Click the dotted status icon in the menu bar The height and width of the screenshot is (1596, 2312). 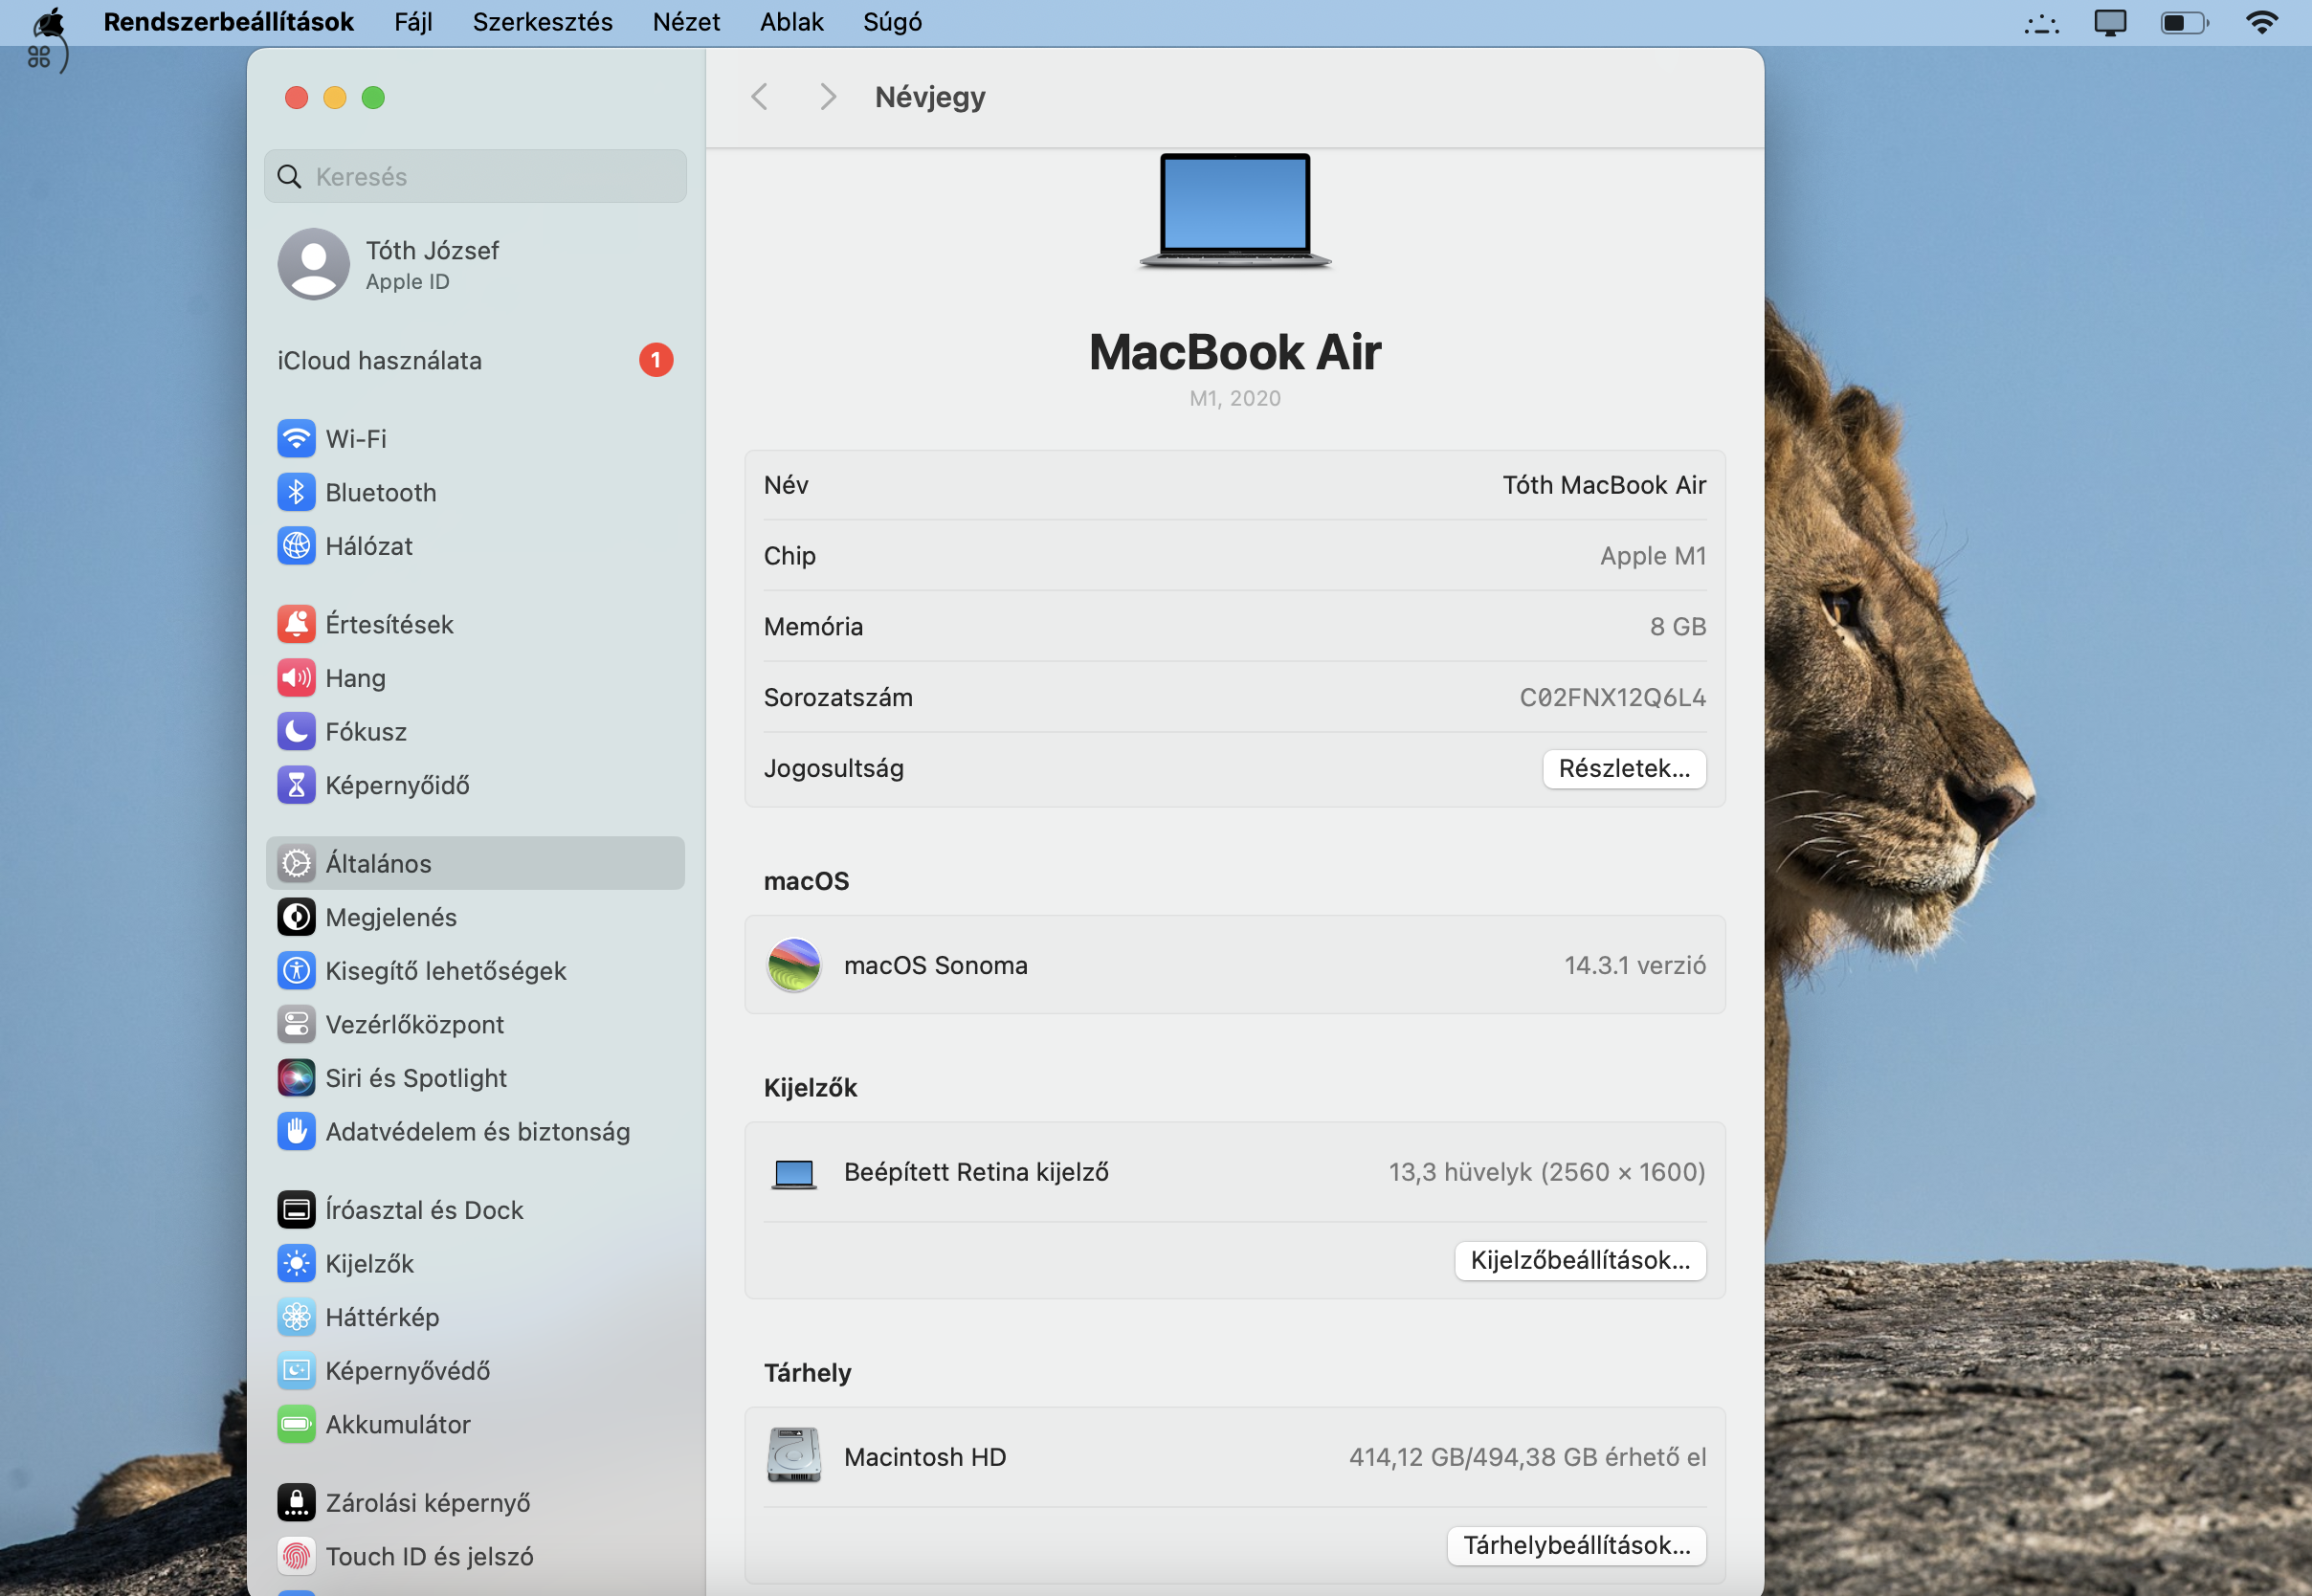click(x=2042, y=24)
